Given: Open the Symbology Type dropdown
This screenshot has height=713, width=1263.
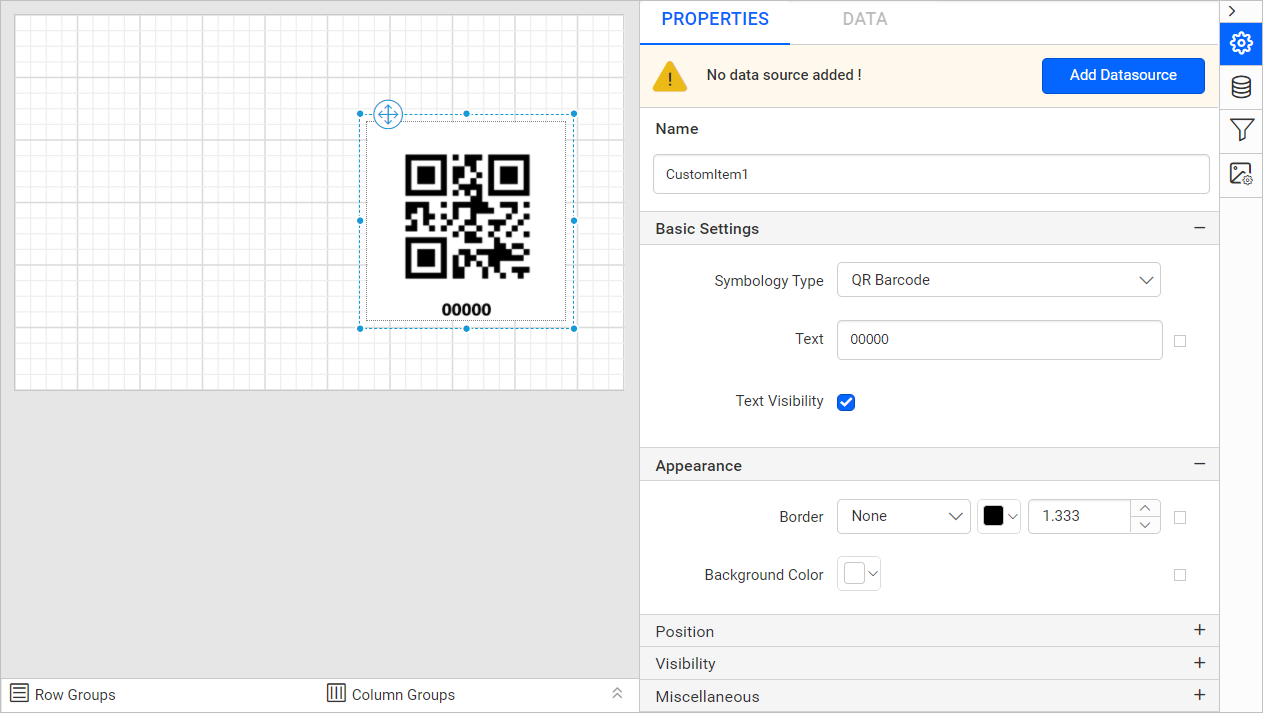Looking at the screenshot, I should pos(998,280).
